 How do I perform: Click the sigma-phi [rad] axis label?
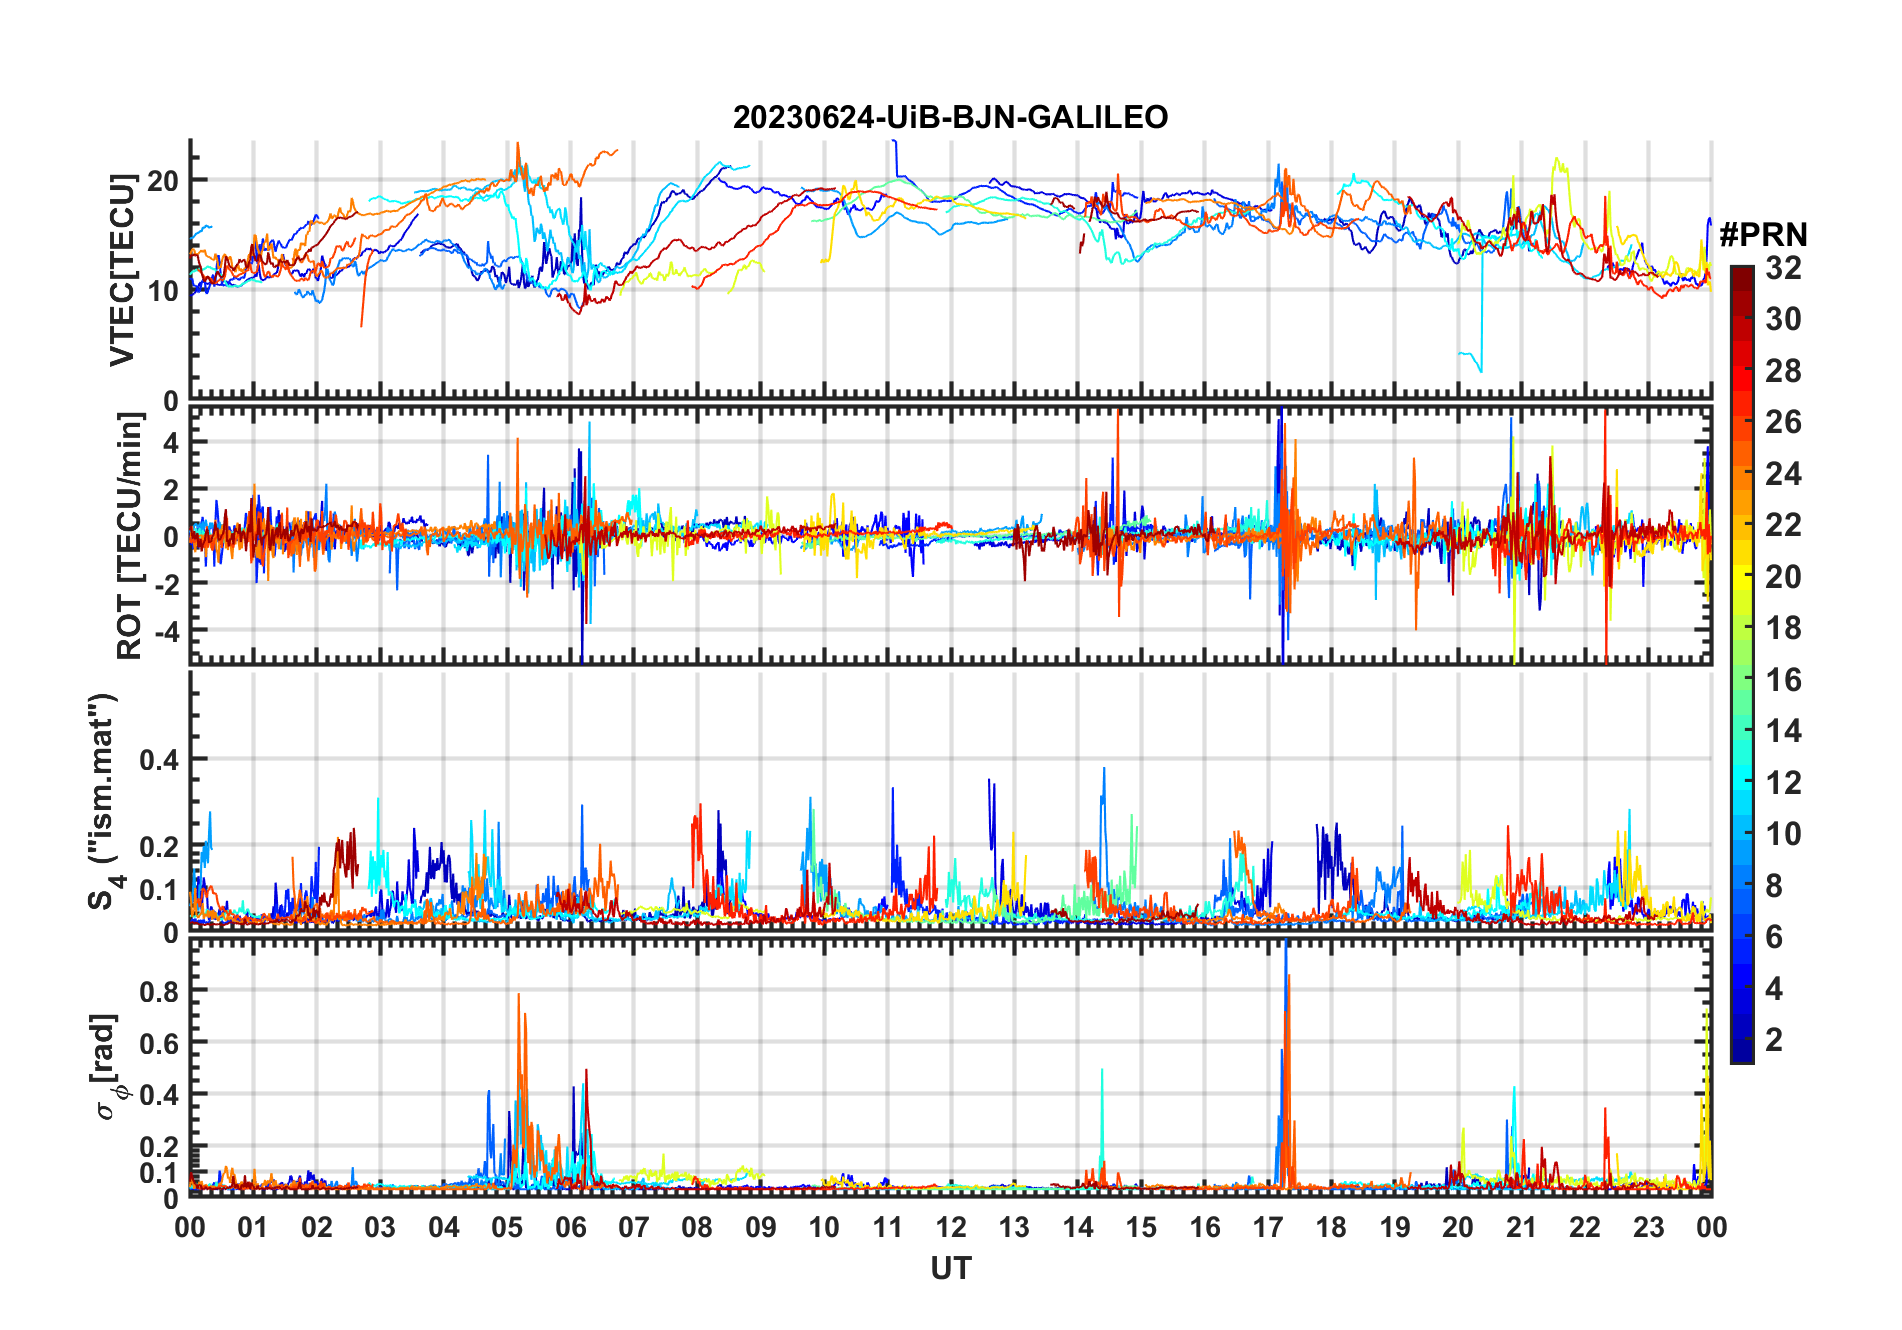point(107,1067)
